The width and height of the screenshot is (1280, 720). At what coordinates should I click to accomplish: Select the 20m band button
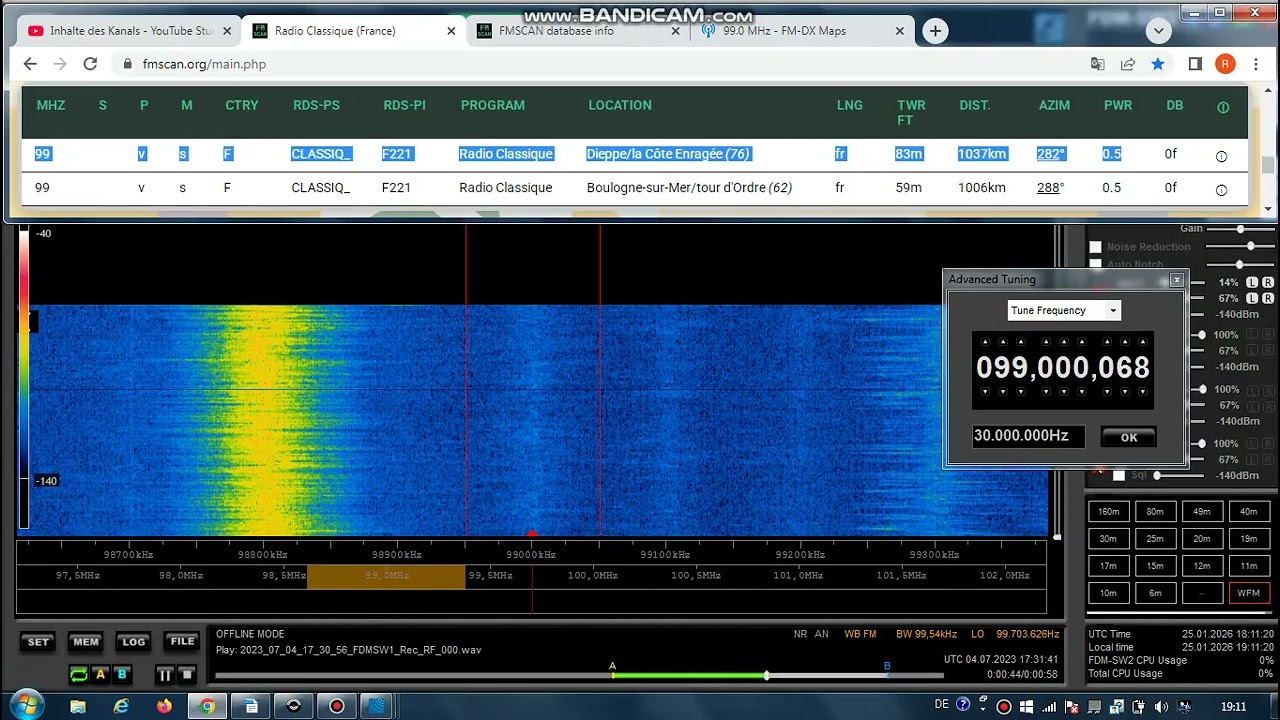[x=1202, y=538]
